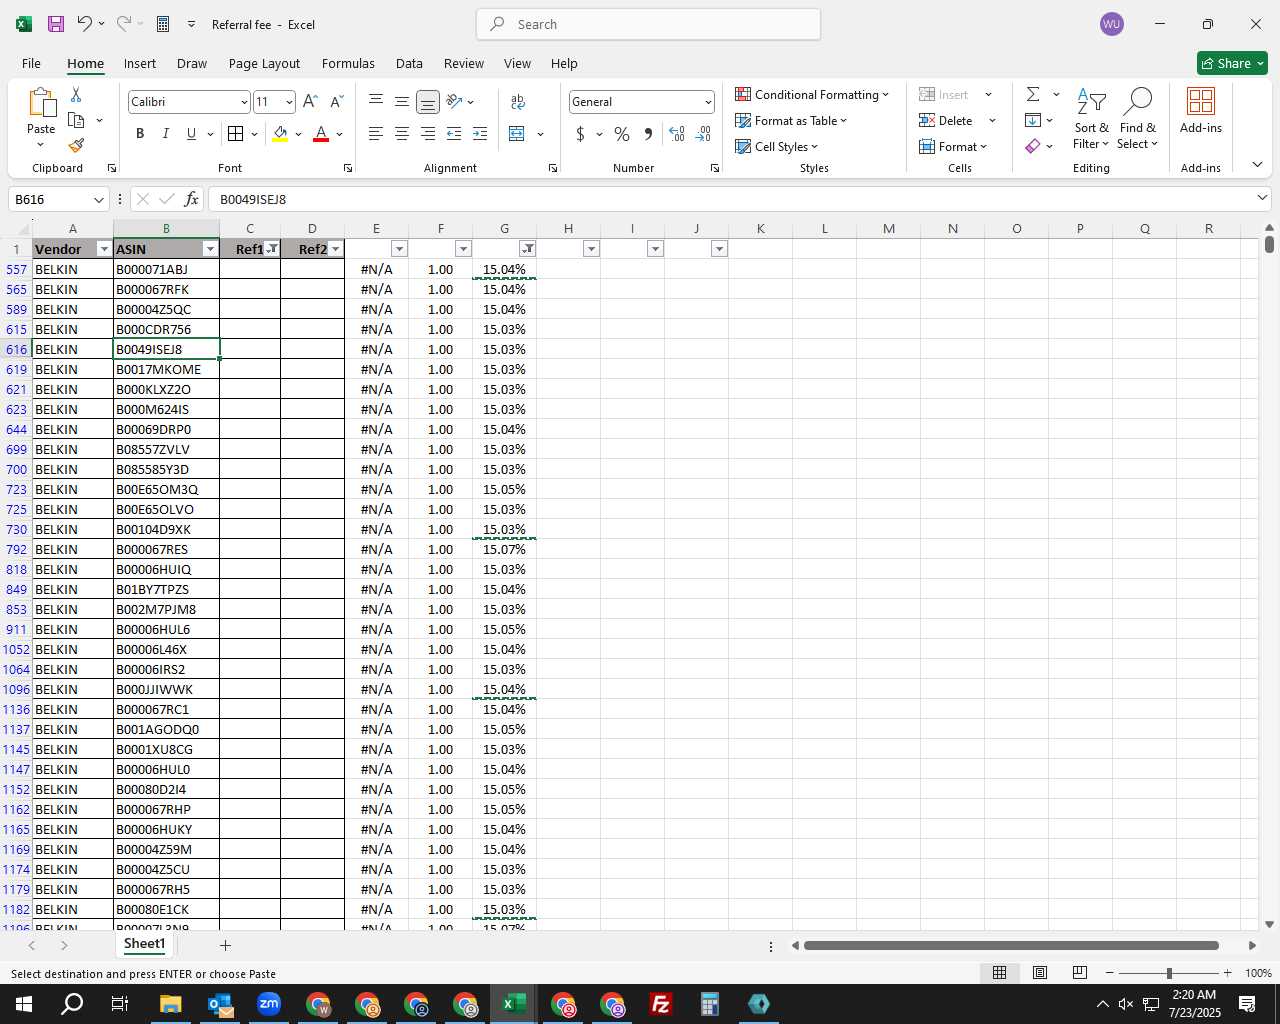Click the add new sheet plus button
This screenshot has height=1024, width=1280.
click(x=225, y=945)
